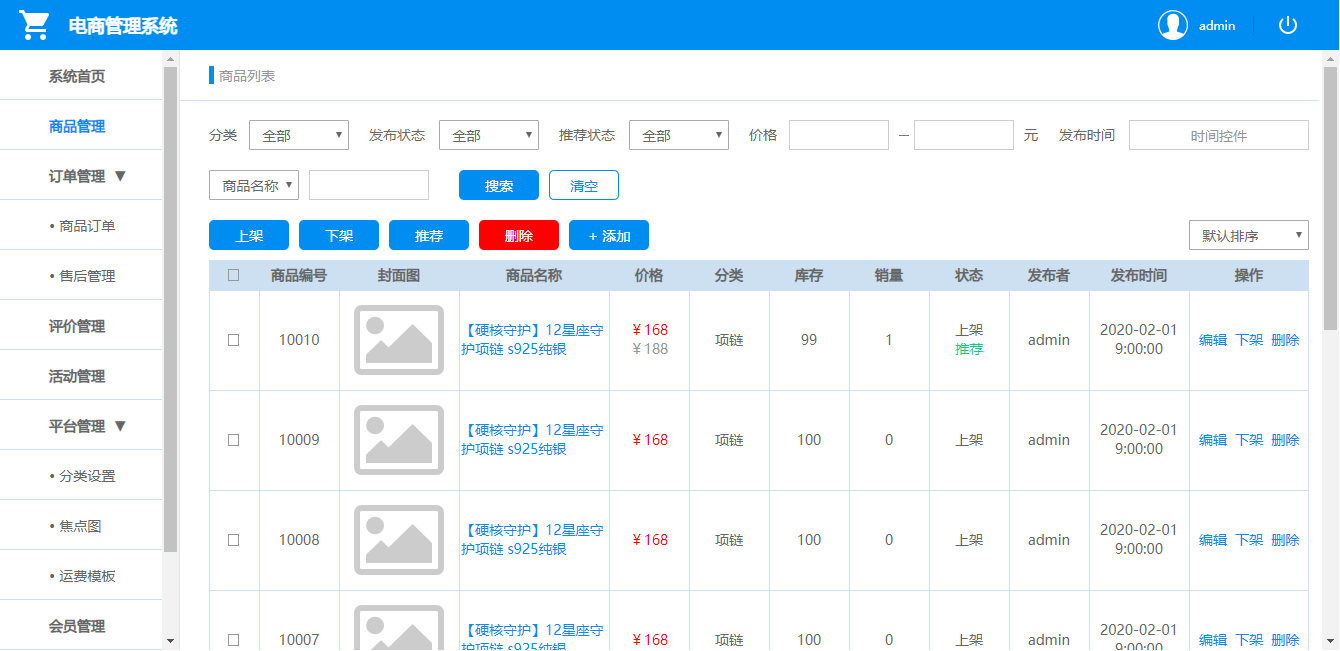Click the blue 下架 batch button
This screenshot has height=651, width=1340.
pos(339,235)
